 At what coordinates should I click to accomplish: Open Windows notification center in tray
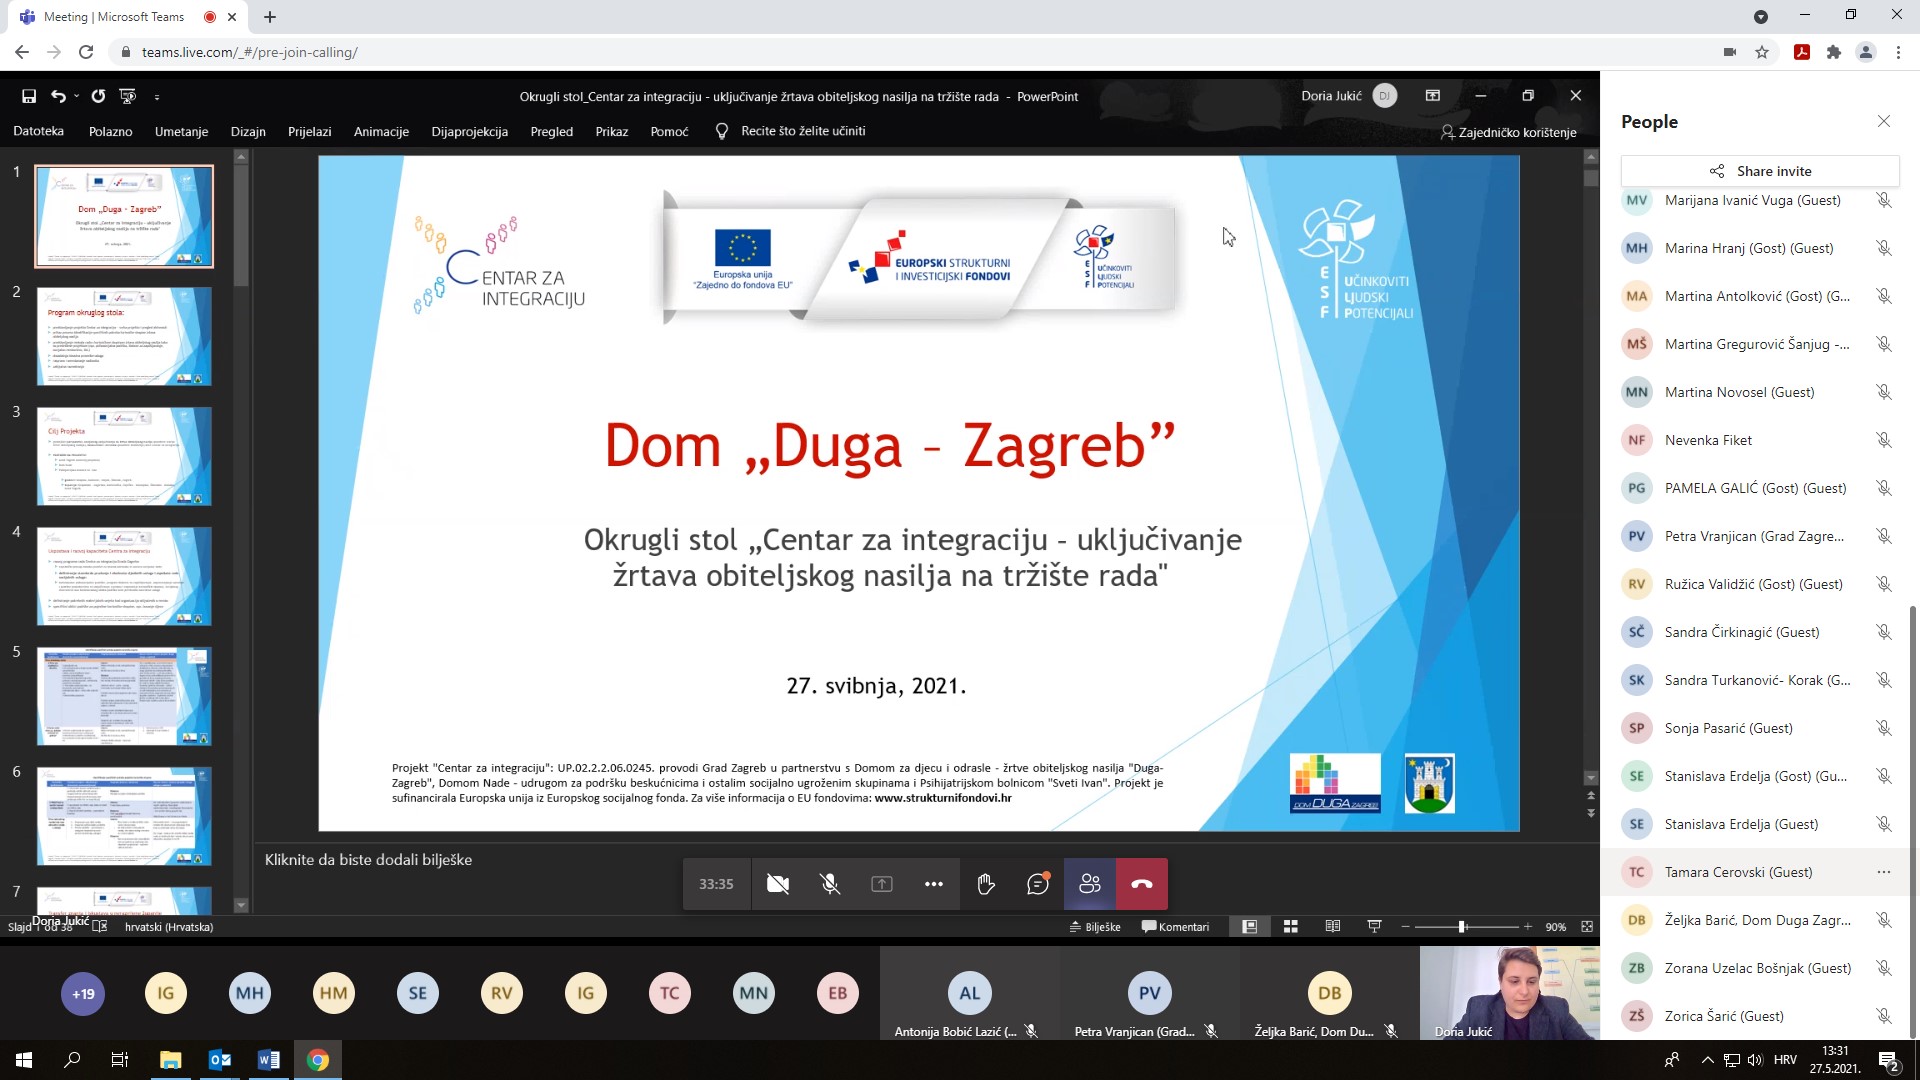tap(1888, 1060)
